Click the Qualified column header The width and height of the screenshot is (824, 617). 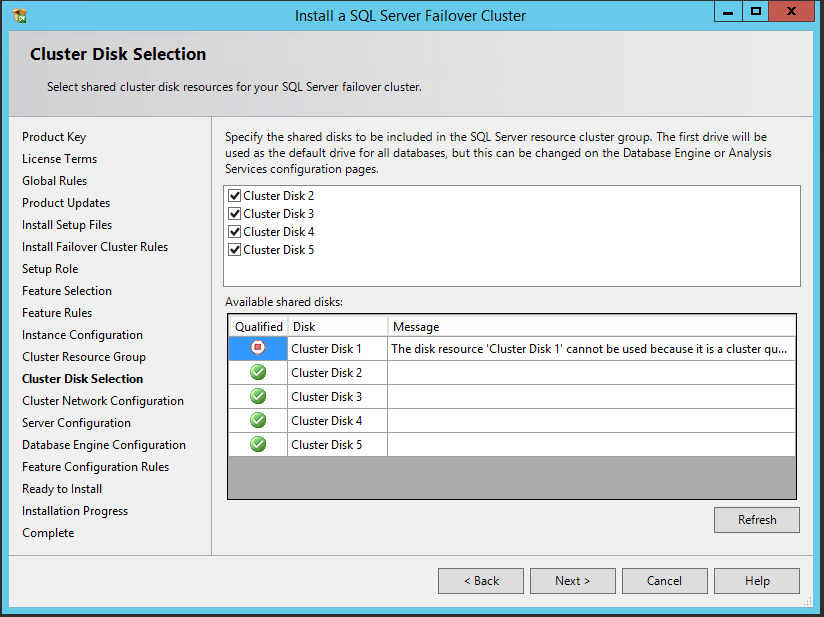(x=259, y=326)
